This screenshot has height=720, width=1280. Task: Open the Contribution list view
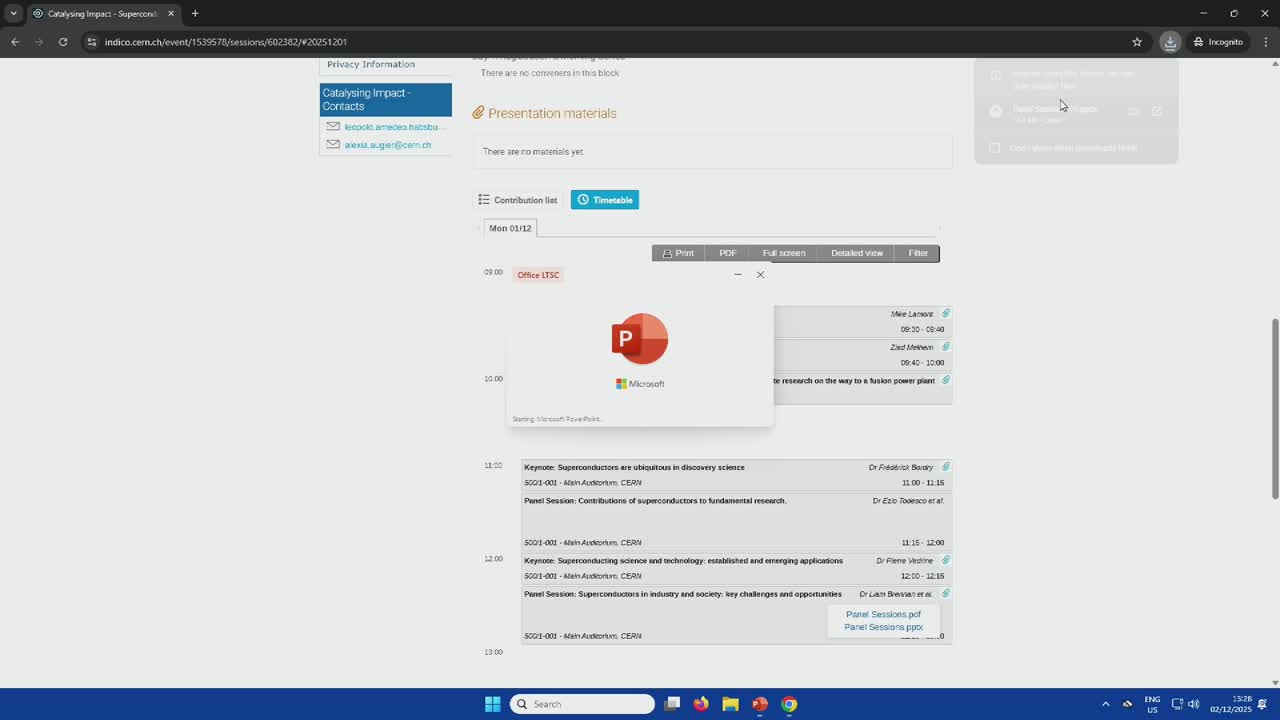(x=517, y=200)
